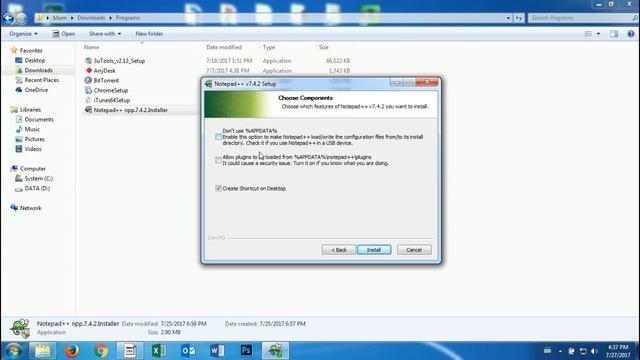Image resolution: width=640 pixels, height=360 pixels.
Task: Launch Chrome from taskbar
Action: pos(101,351)
